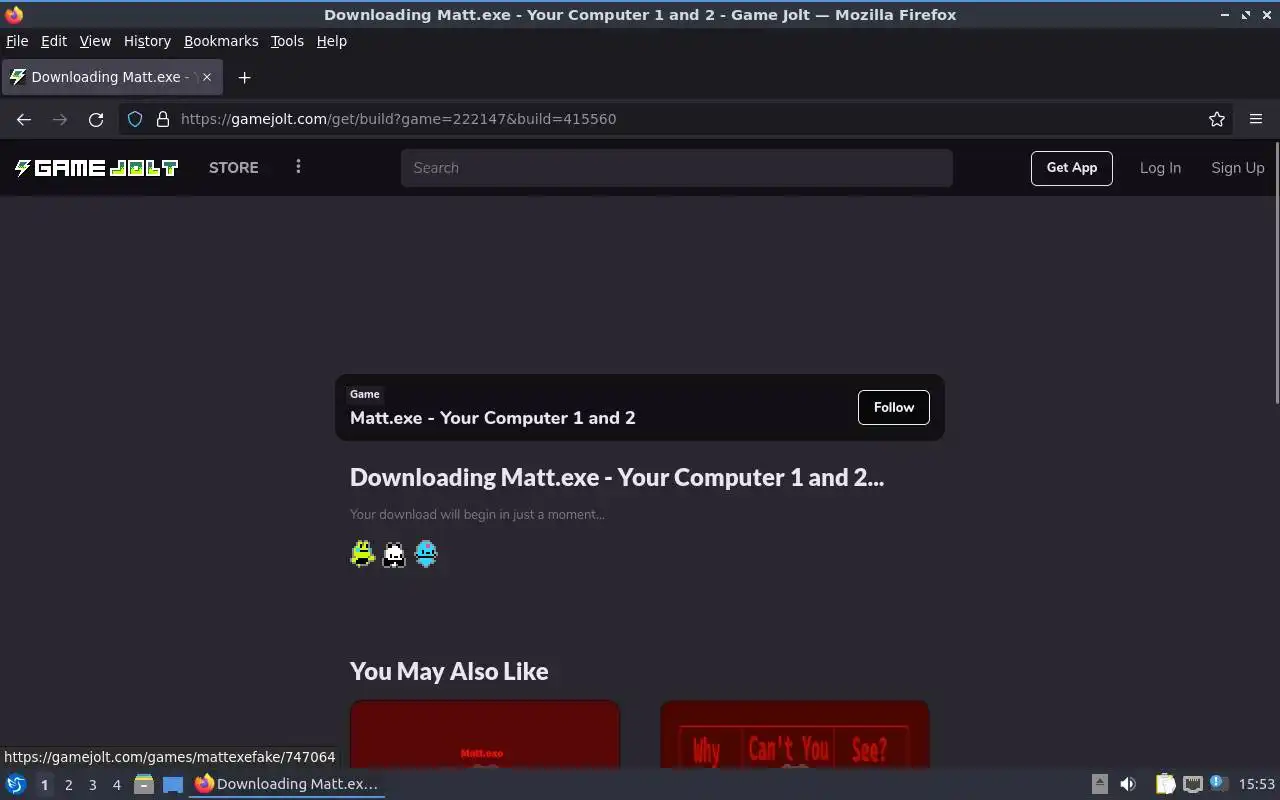Open the Matt.exe - Your Computer 1 and 2 game link
This screenshot has width=1280, height=800.
tap(492, 418)
